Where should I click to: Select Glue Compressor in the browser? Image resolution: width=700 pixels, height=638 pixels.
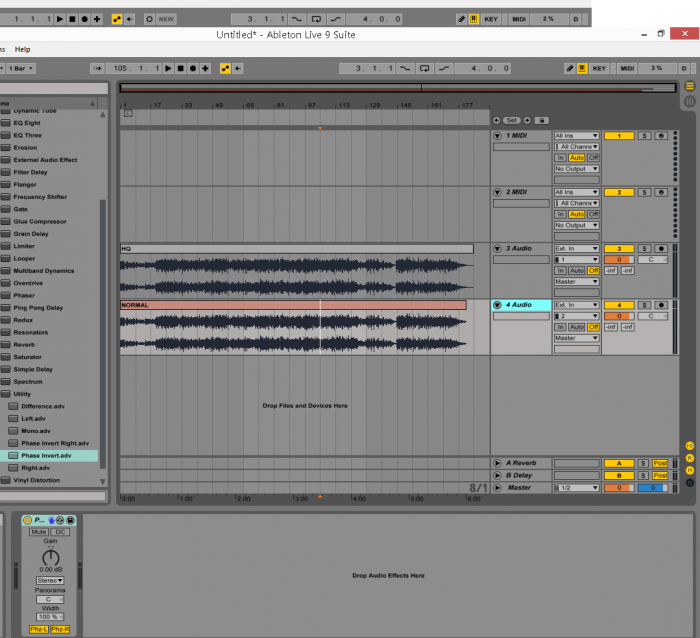pyautogui.click(x=40, y=221)
